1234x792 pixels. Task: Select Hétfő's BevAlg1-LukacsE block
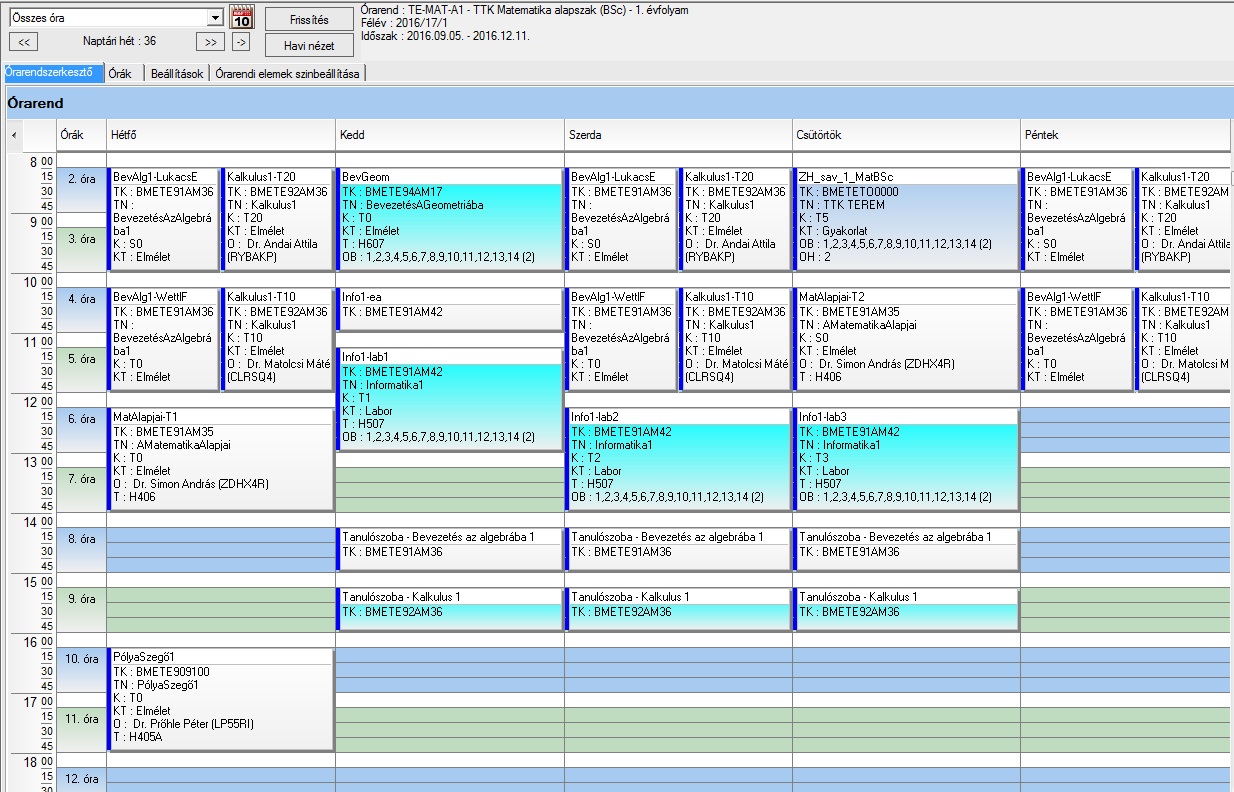click(163, 219)
